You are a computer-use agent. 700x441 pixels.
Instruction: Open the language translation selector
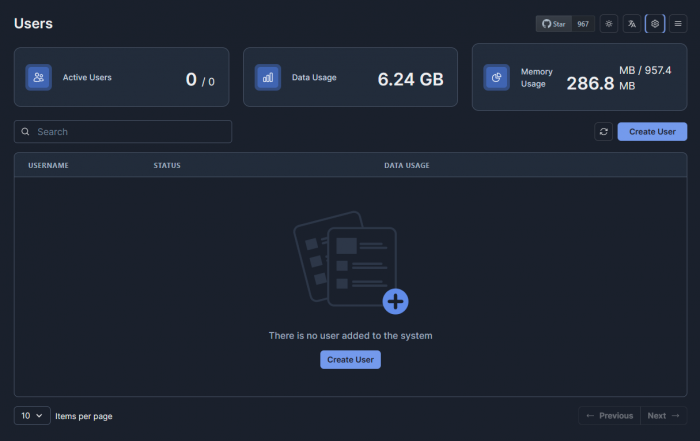point(632,23)
